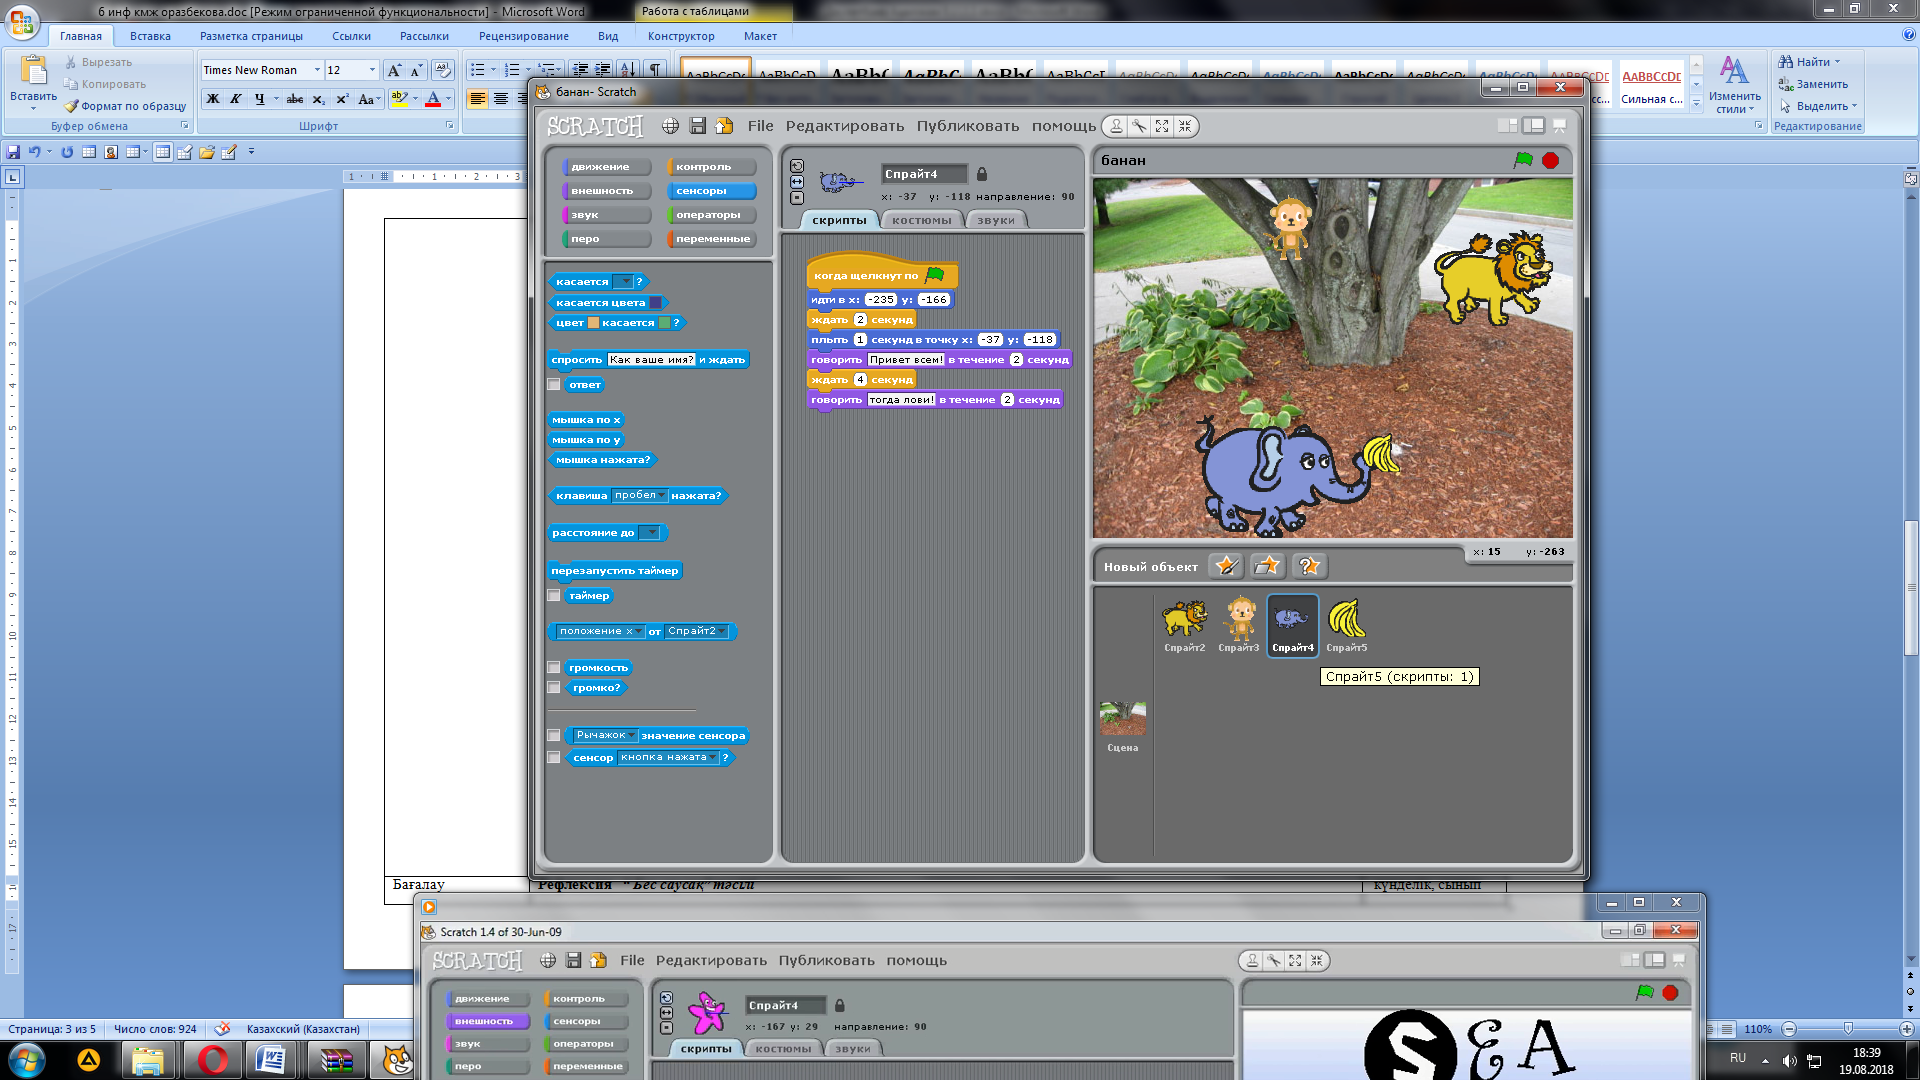Click the language globe icon in банан Scratch
The width and height of the screenshot is (1920, 1080).
[x=670, y=126]
